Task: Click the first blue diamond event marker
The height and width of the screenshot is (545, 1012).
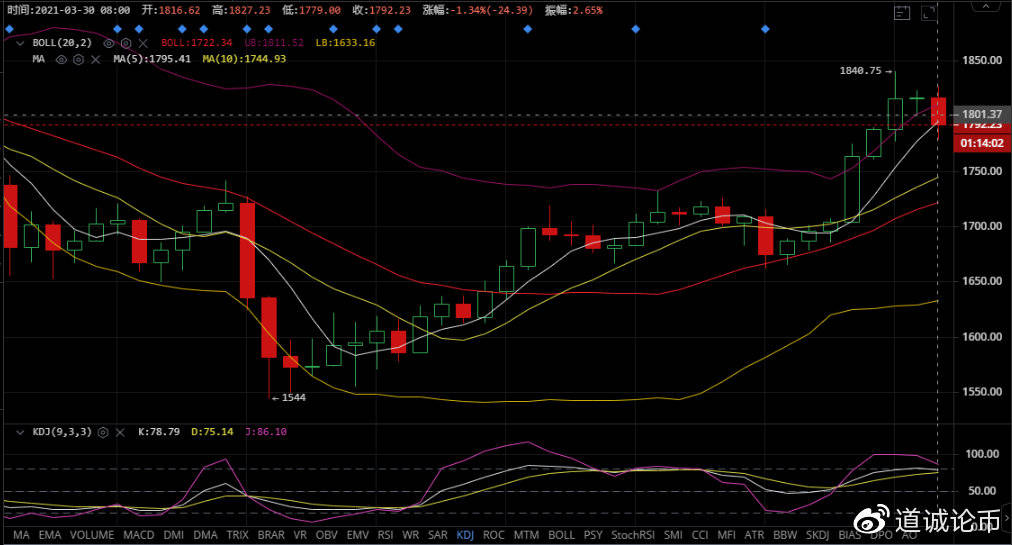Action: point(9,29)
